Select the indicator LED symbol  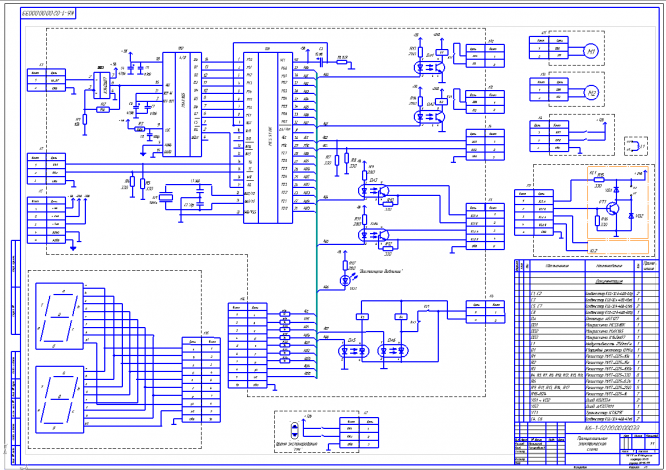(345, 280)
